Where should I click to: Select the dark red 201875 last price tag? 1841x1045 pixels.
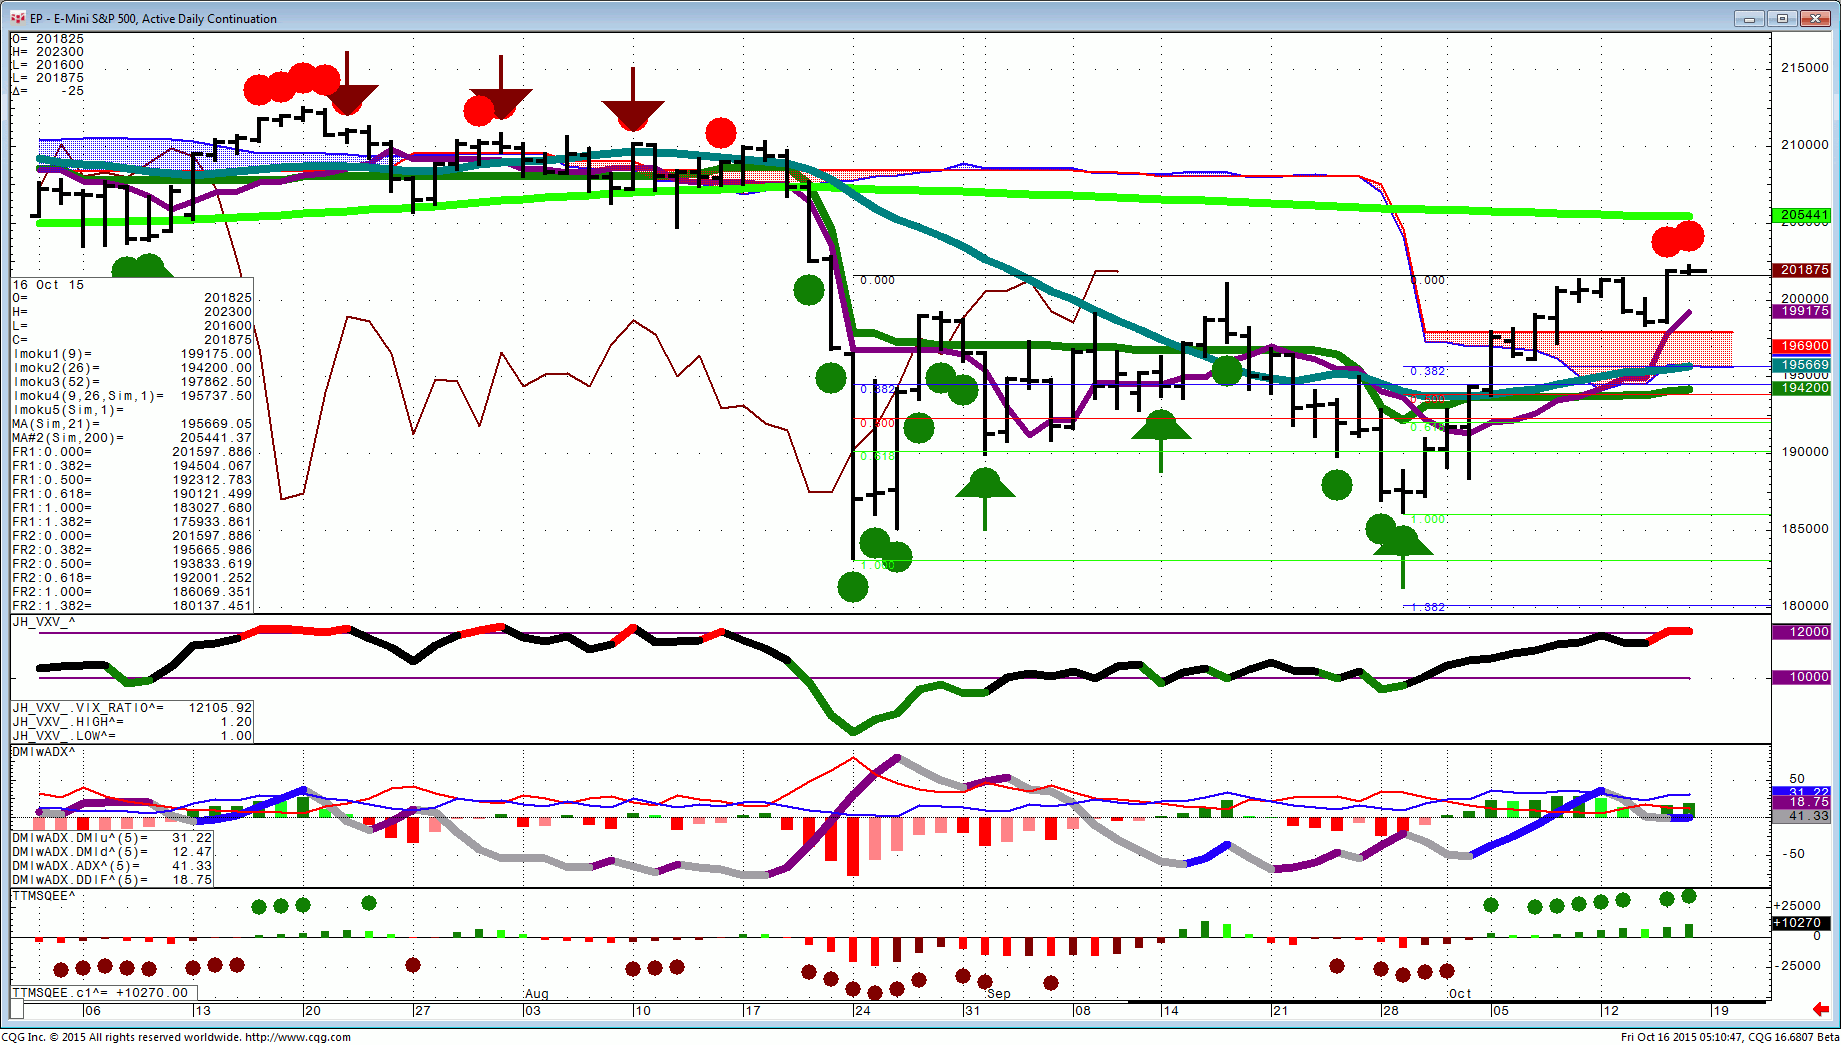(1801, 270)
